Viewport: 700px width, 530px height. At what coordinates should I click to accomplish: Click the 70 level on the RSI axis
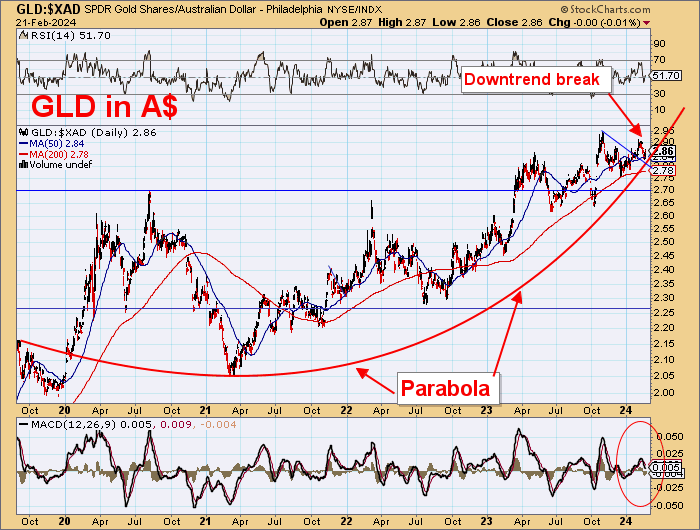pyautogui.click(x=660, y=60)
